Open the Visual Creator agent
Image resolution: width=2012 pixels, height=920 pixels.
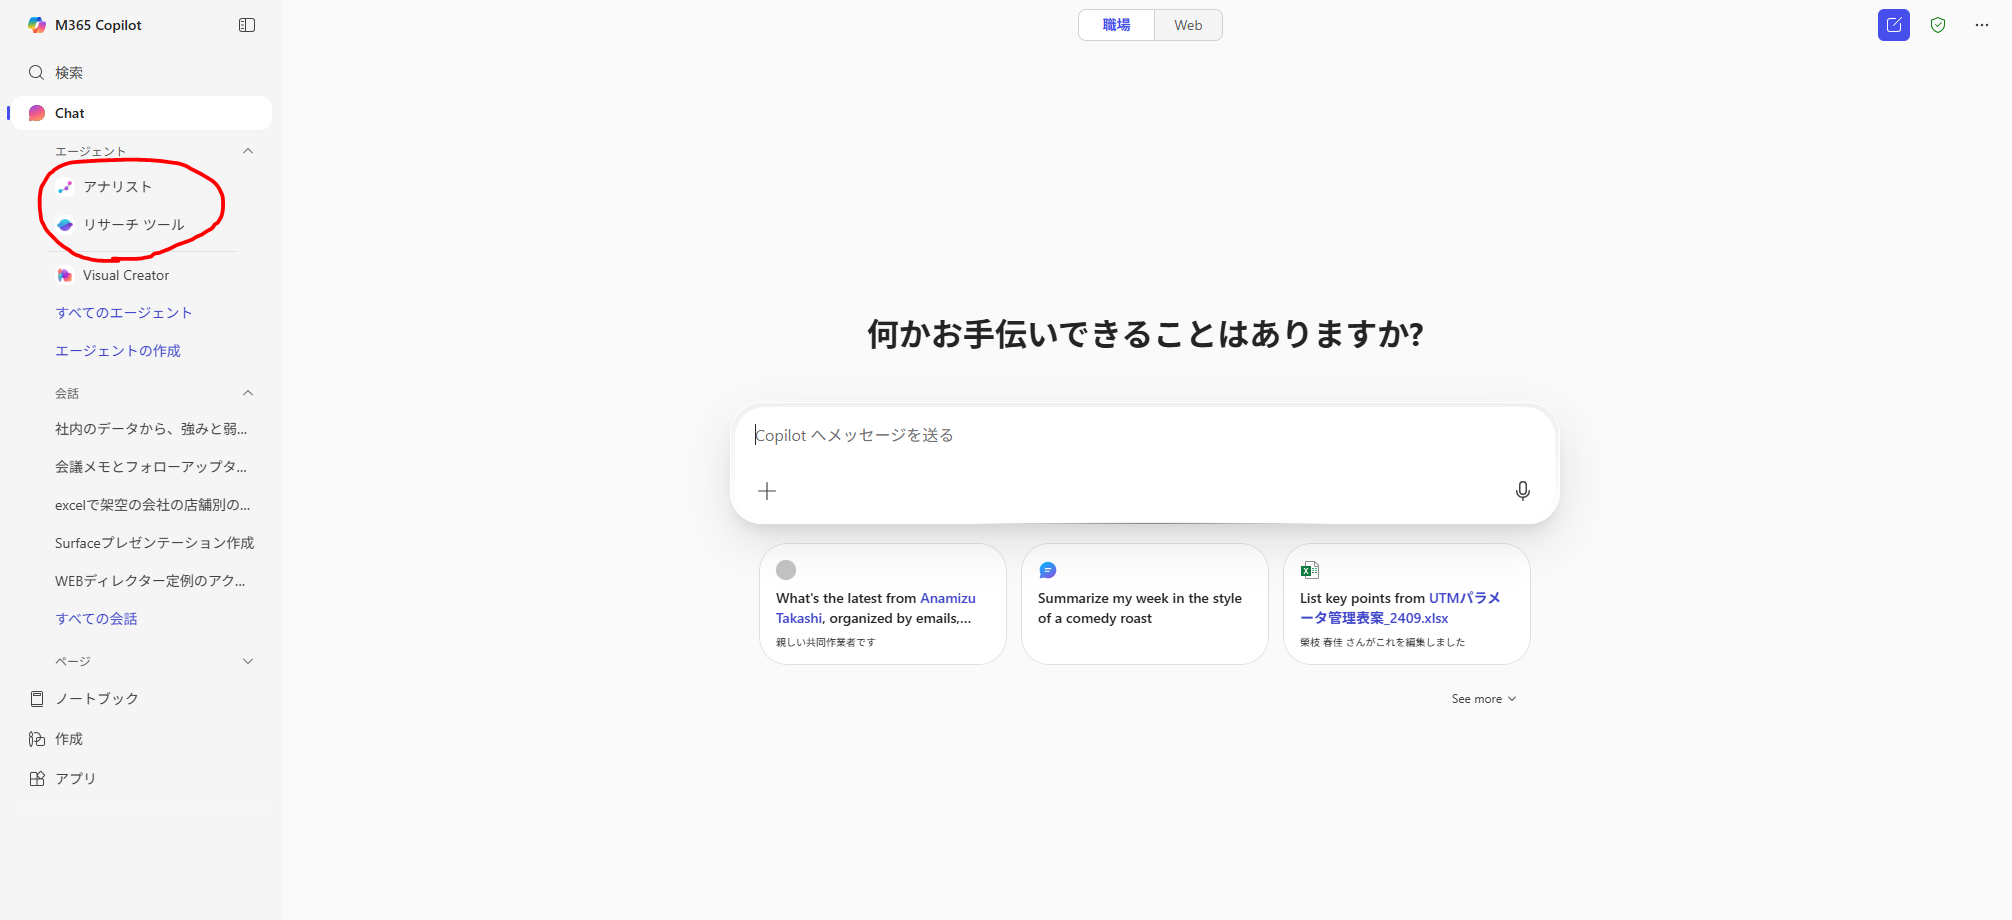pyautogui.click(x=126, y=275)
